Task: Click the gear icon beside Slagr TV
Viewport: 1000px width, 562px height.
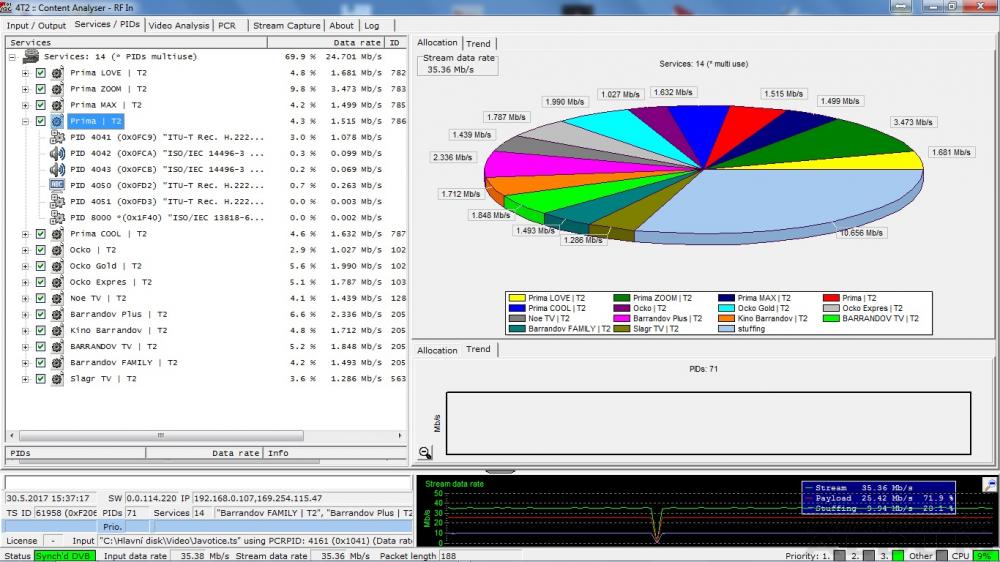Action: pyautogui.click(x=57, y=378)
